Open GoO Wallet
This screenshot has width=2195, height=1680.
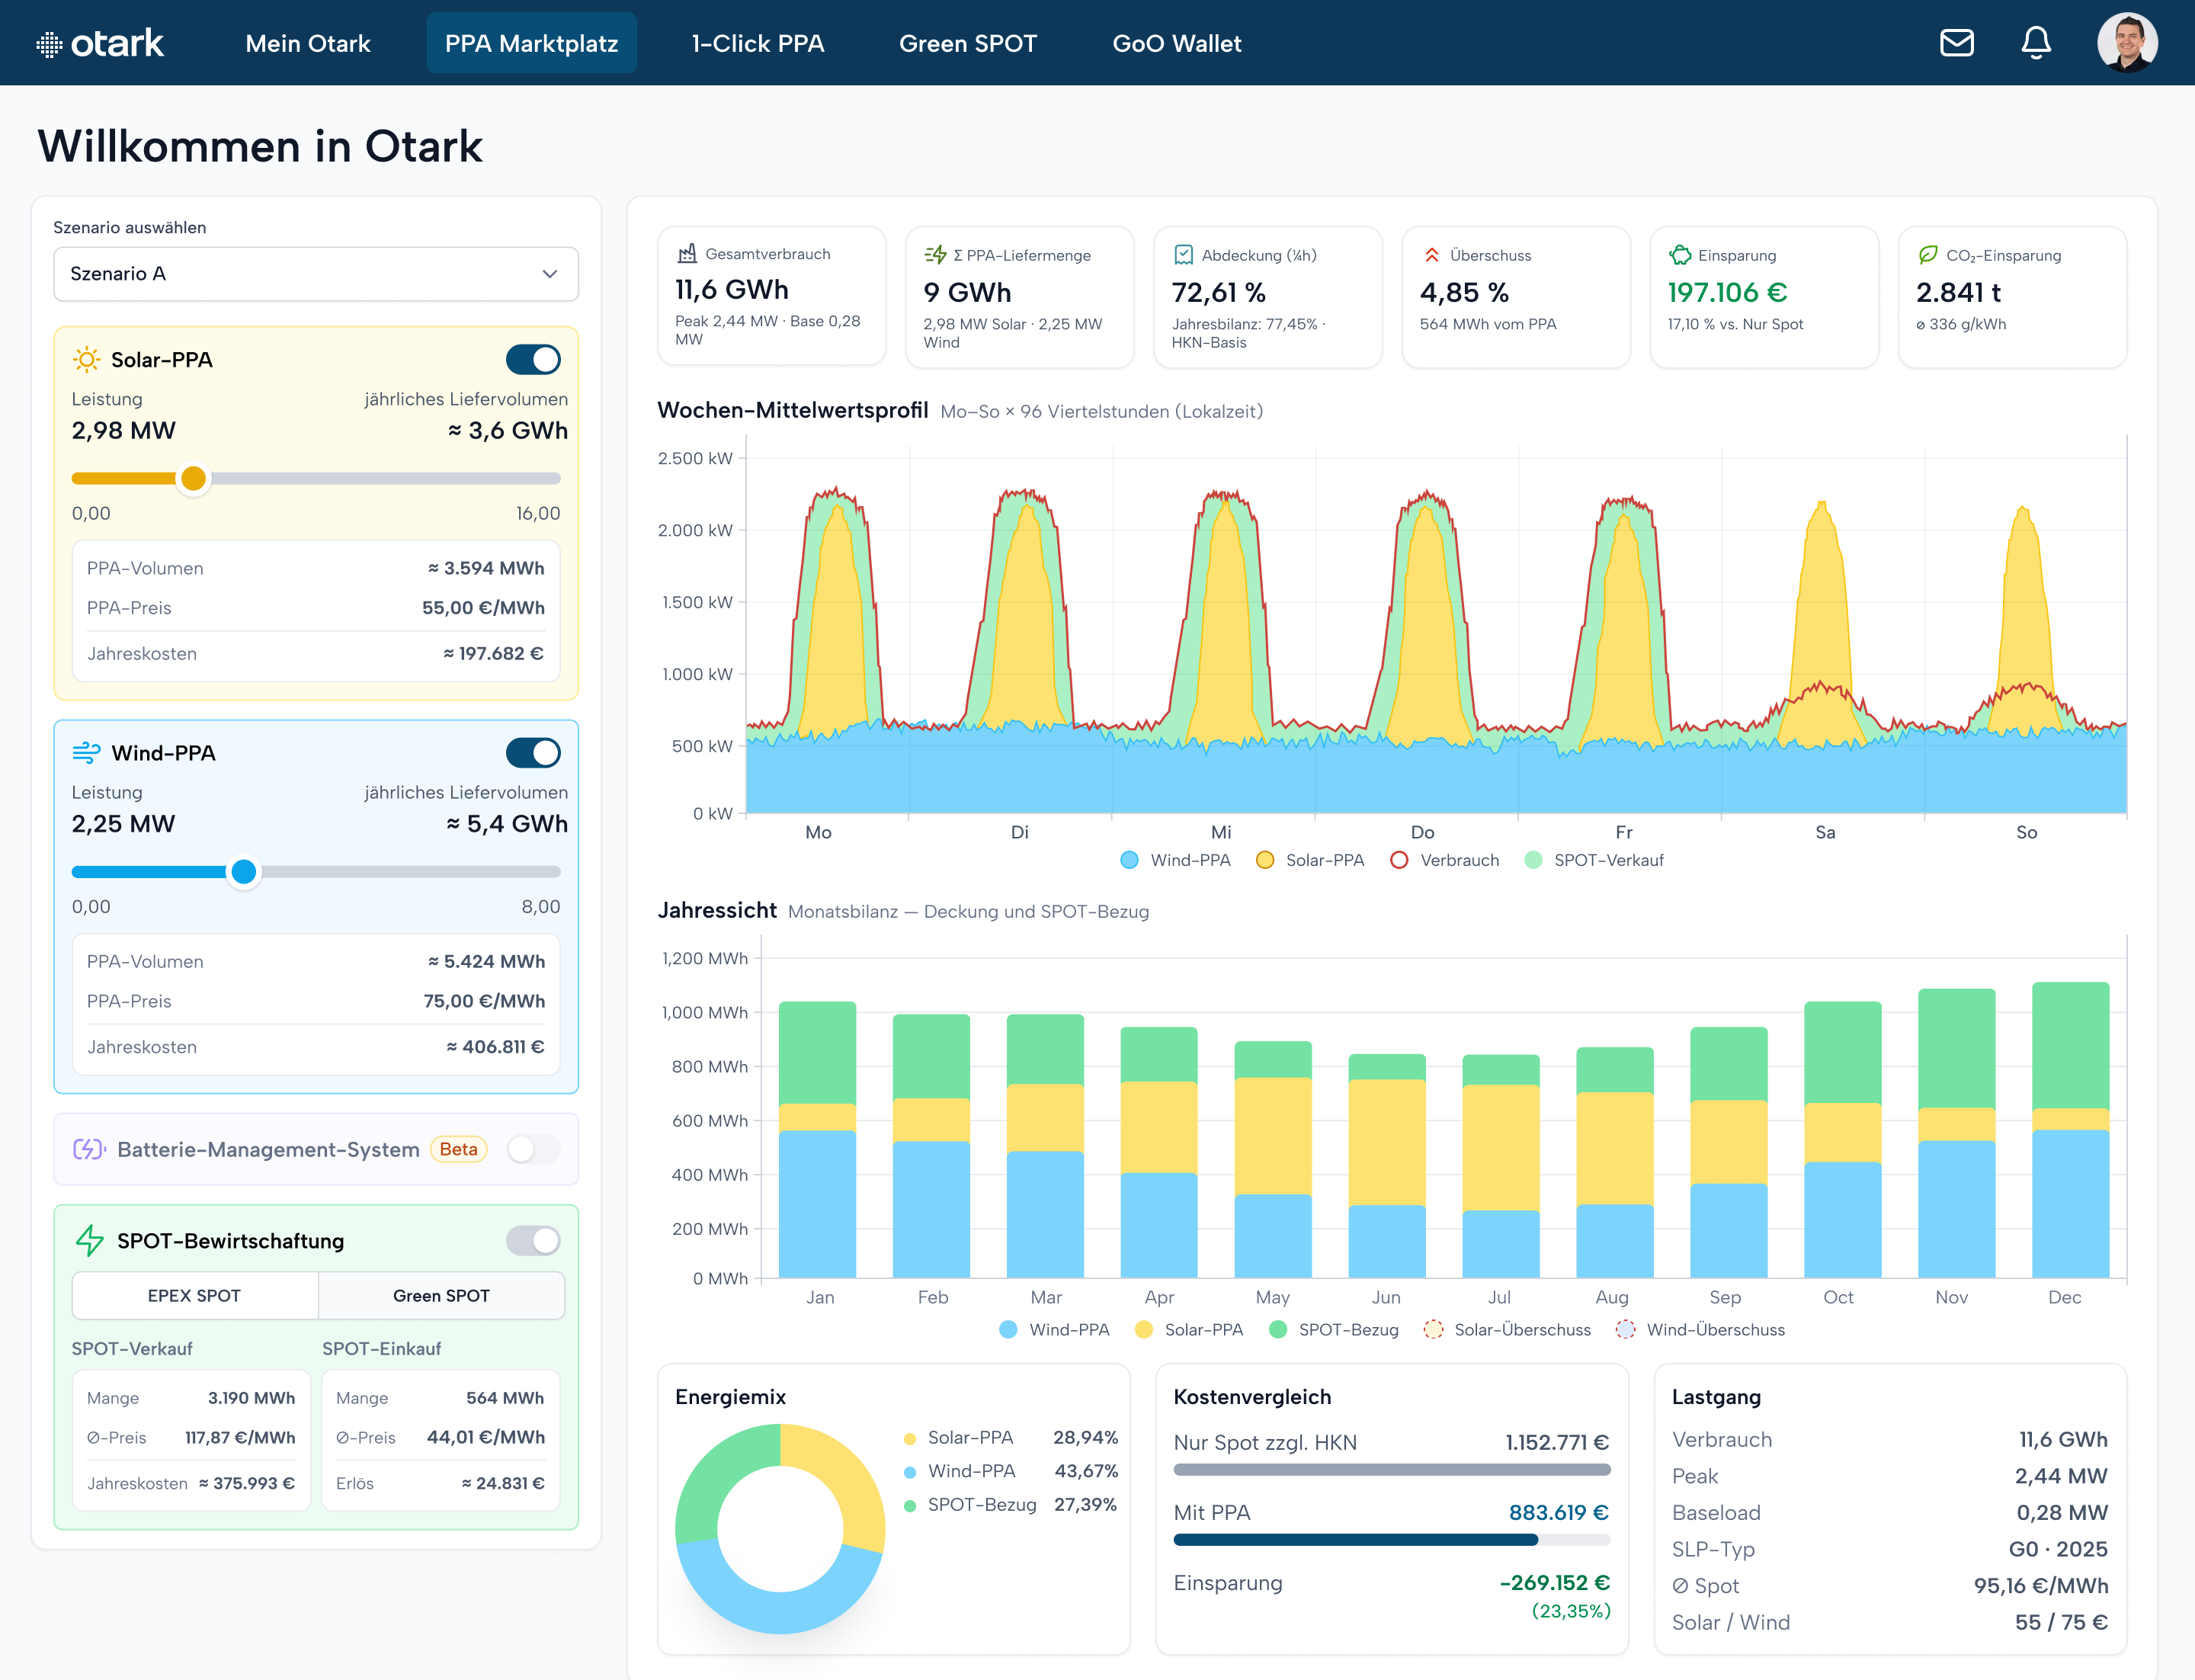(1177, 43)
